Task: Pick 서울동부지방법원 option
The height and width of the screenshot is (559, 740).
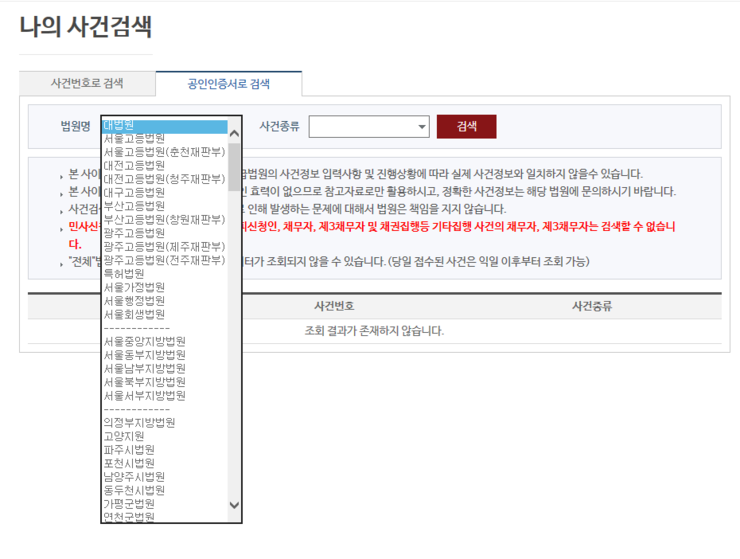Action: coord(165,355)
